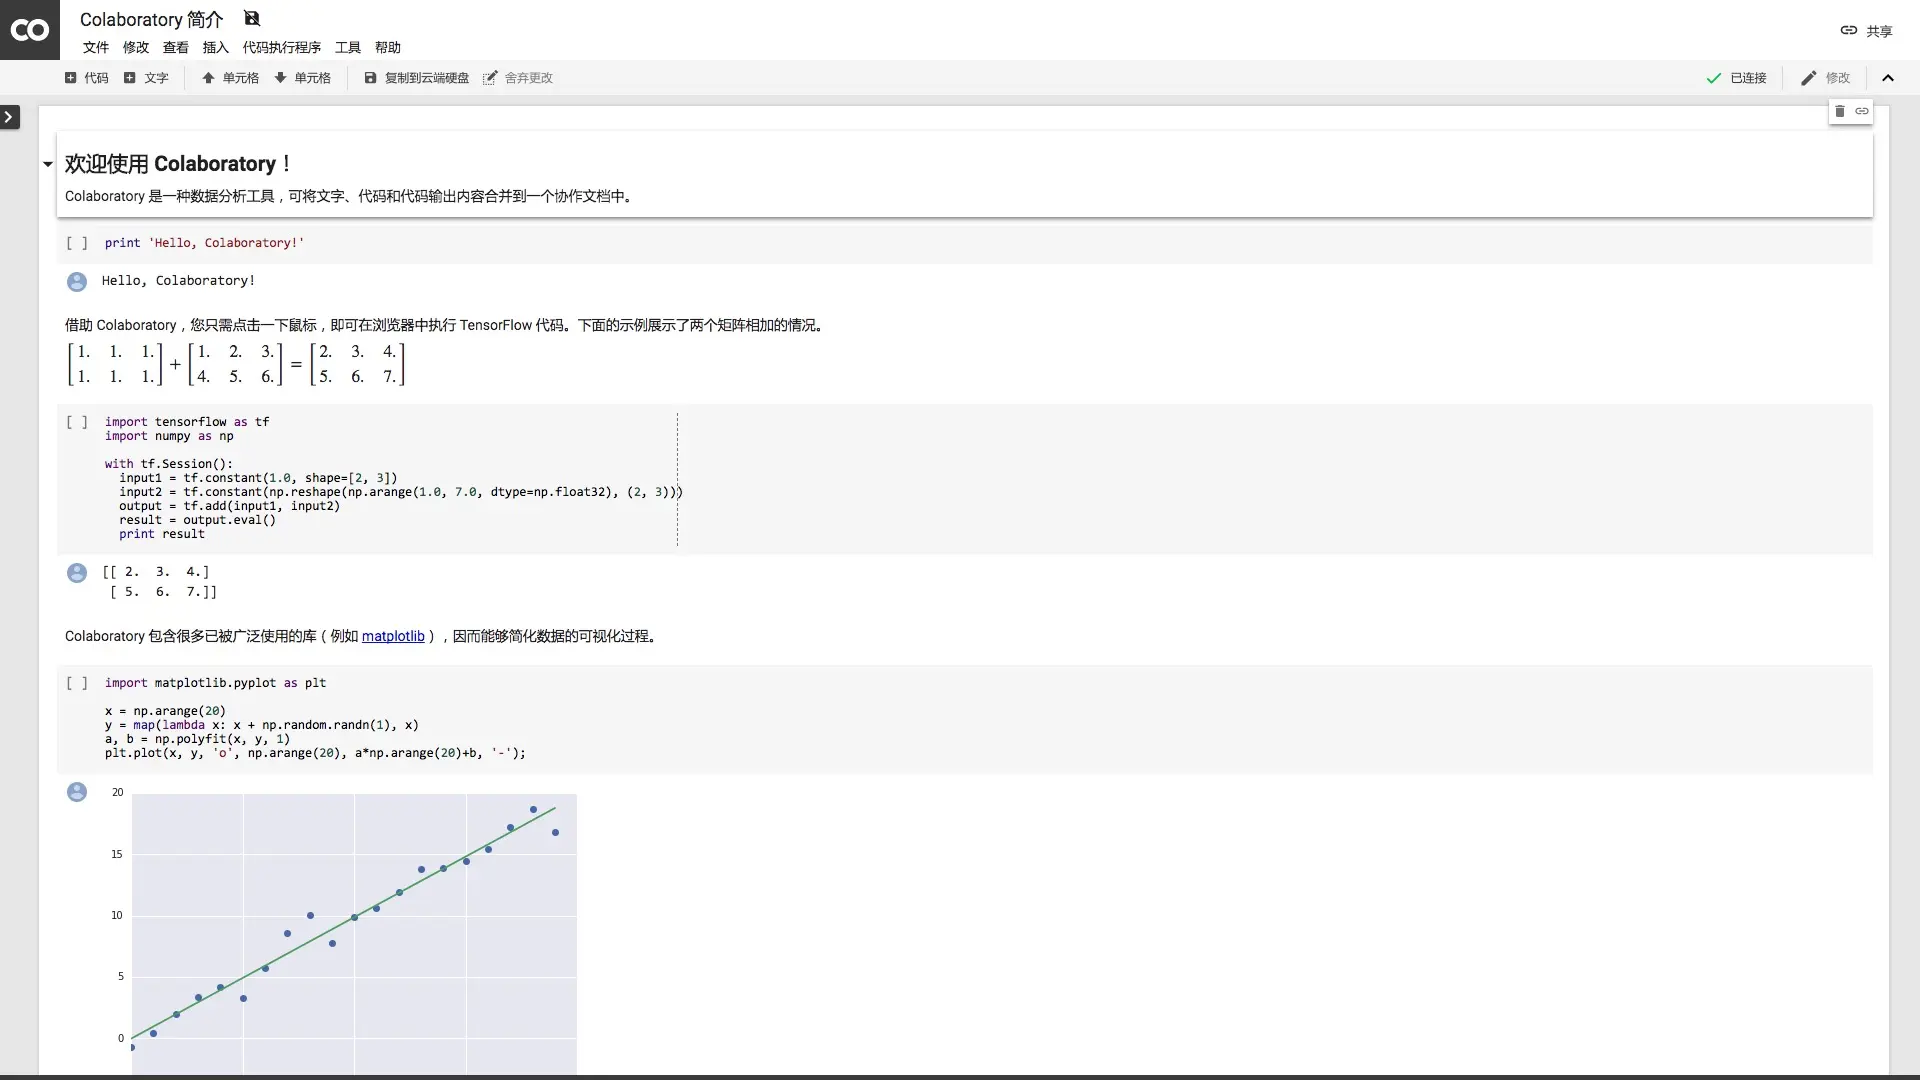Expand the left sidebar panel arrow
The height and width of the screenshot is (1080, 1920).
(x=9, y=117)
